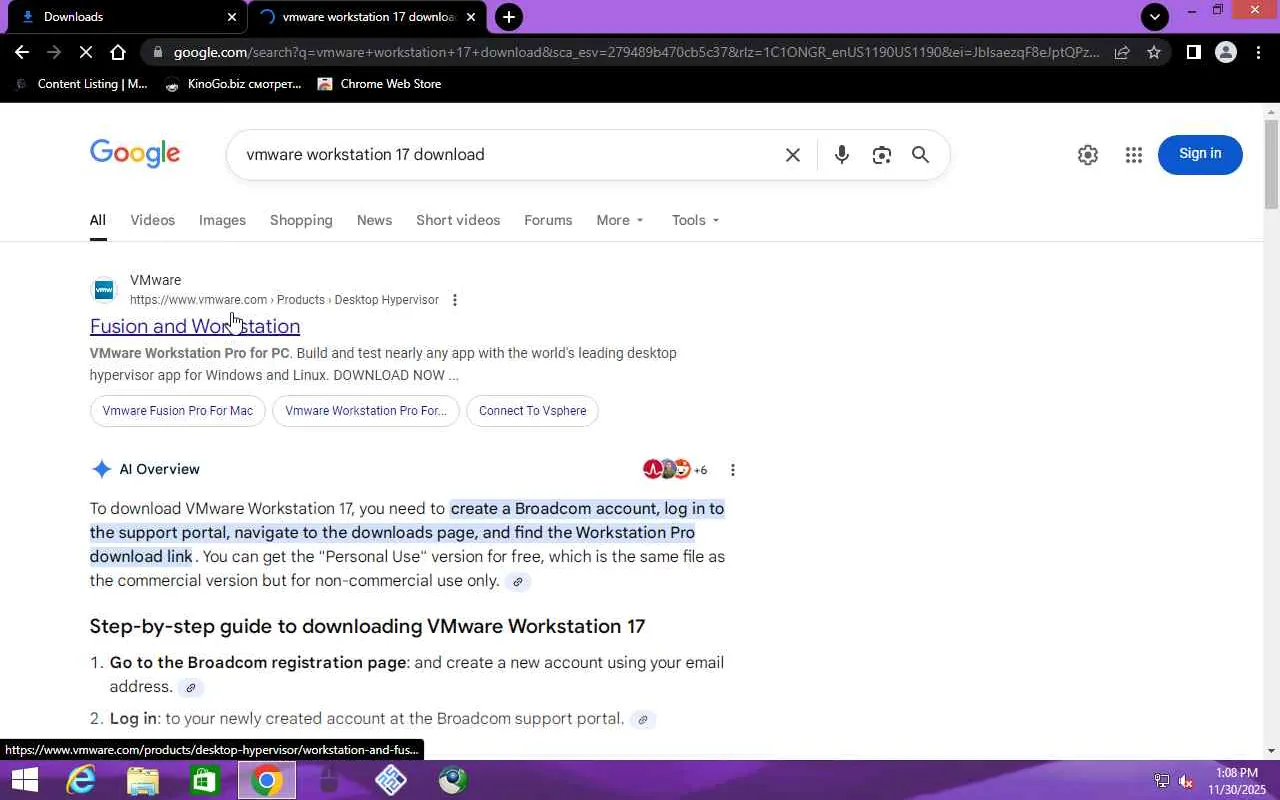Image resolution: width=1280 pixels, height=800 pixels.
Task: Click the source link chip after 'address.'
Action: 190,688
